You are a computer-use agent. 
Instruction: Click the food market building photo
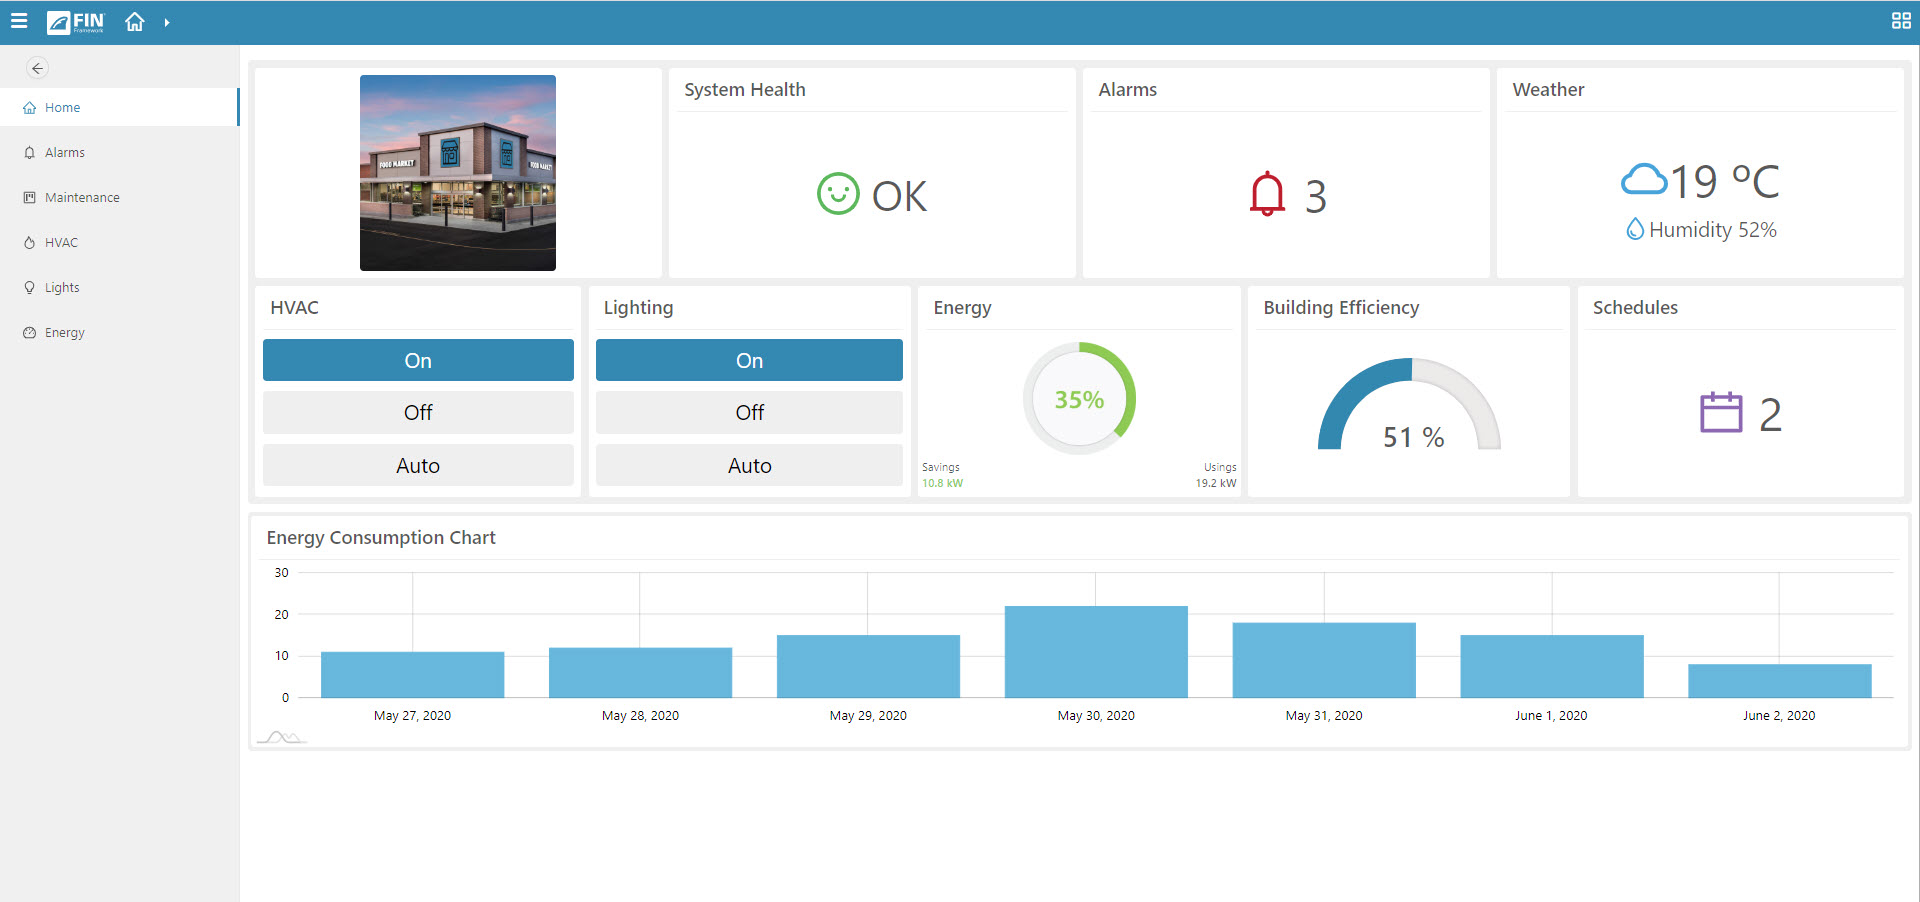pos(458,173)
